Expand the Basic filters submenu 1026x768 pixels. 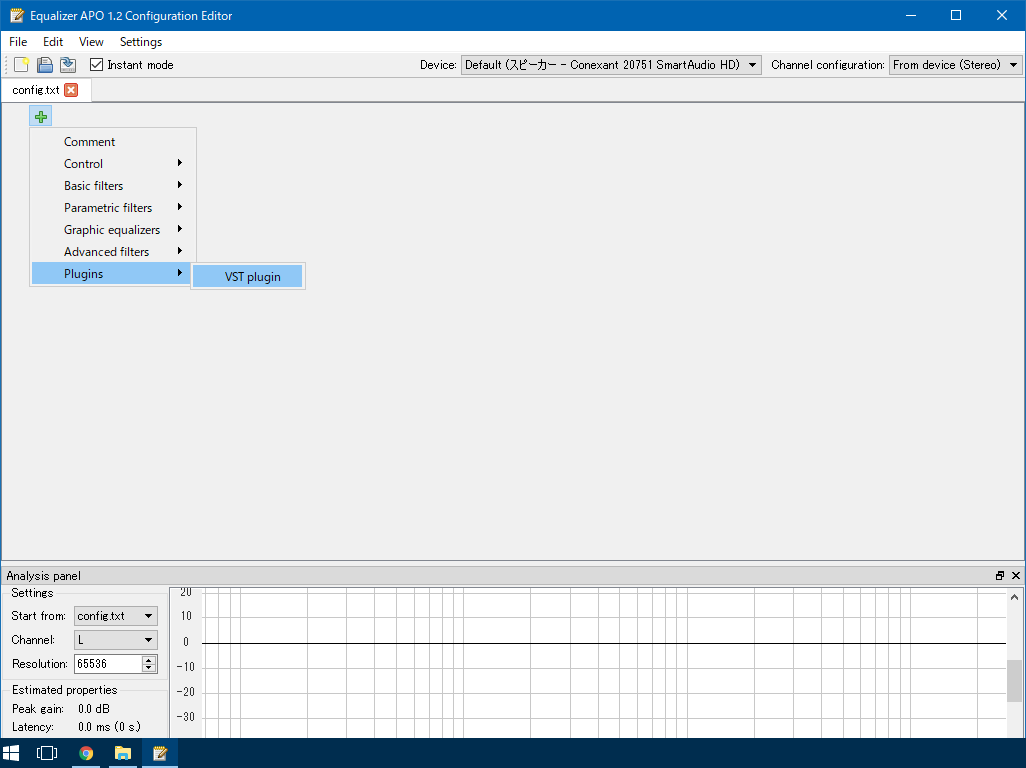coord(113,186)
